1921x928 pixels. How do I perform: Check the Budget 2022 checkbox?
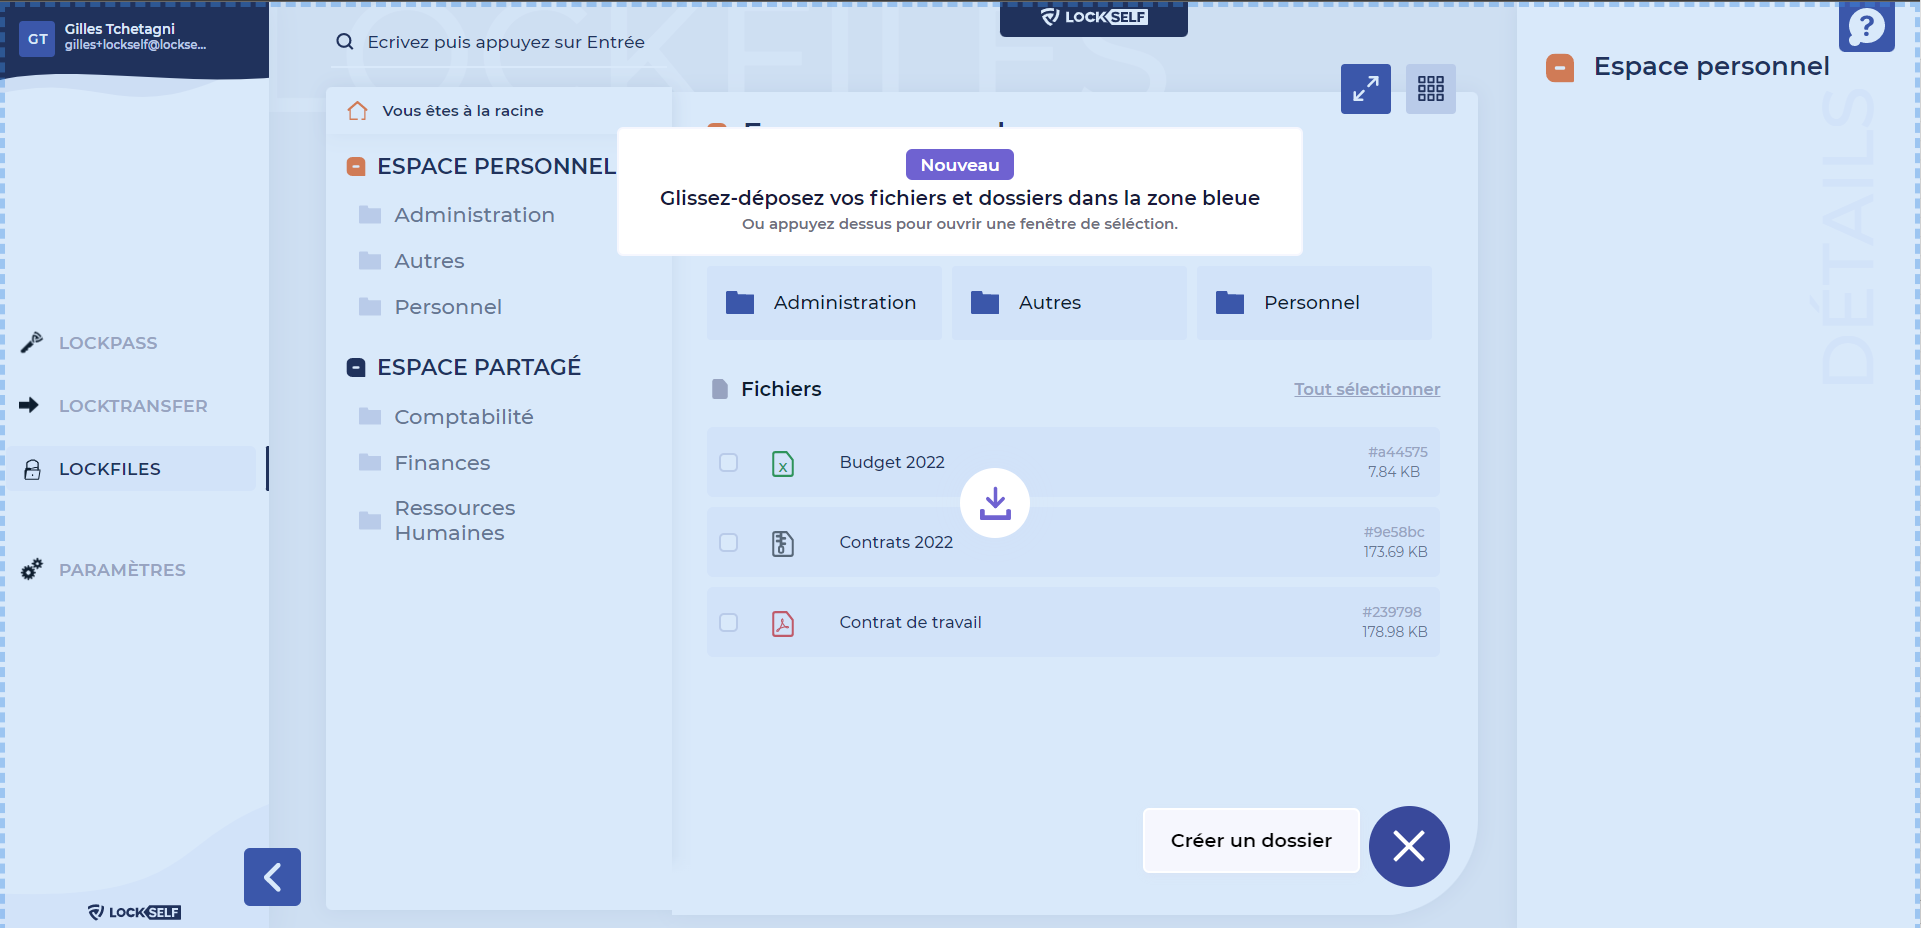[x=729, y=462]
